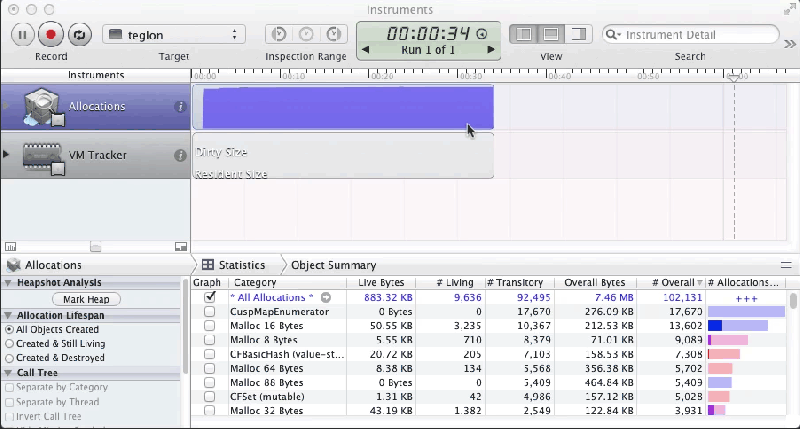
Task: Click the red Record button
Action: tap(51, 35)
